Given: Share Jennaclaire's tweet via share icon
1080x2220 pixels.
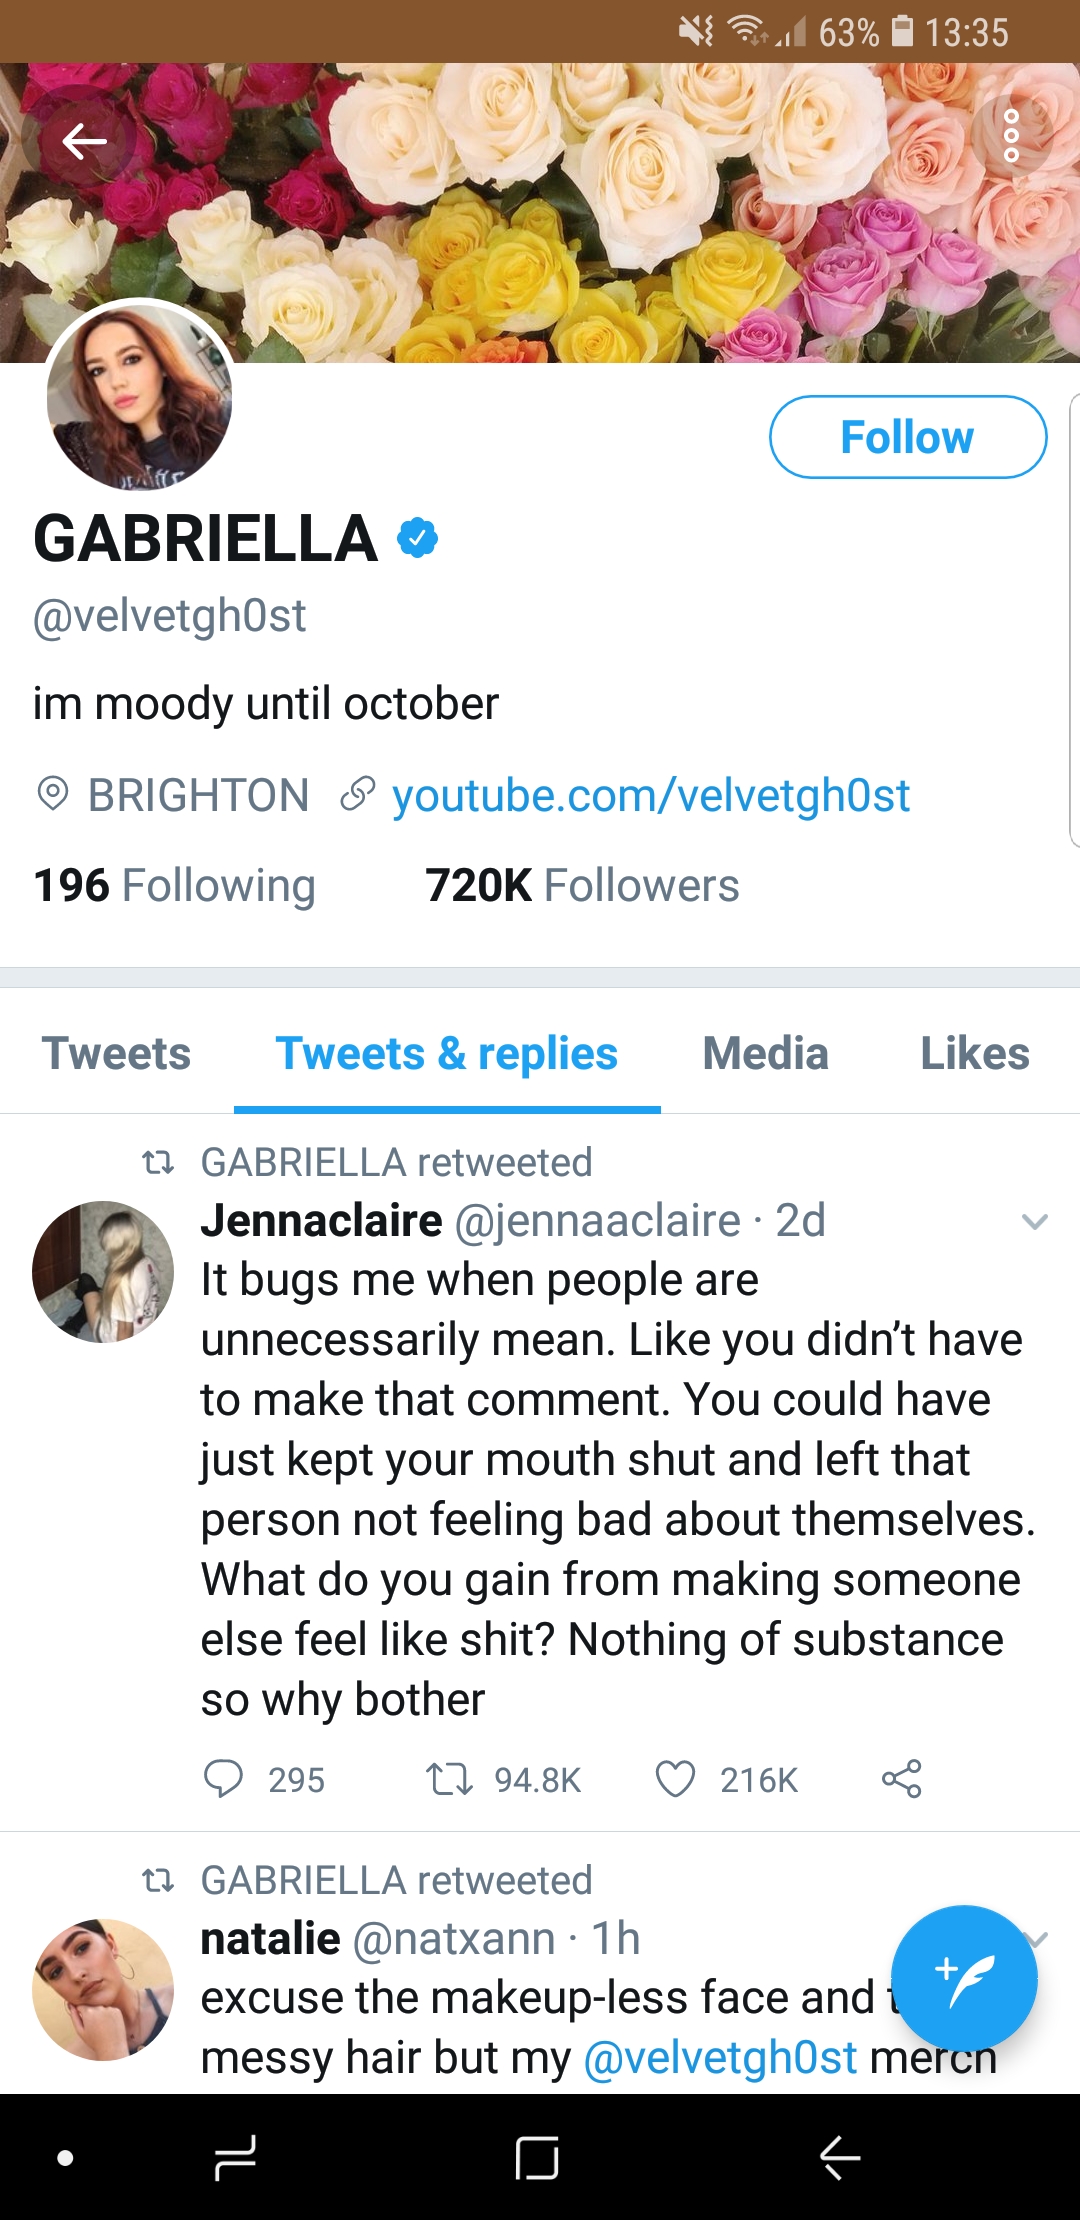Looking at the screenshot, I should tap(901, 1779).
